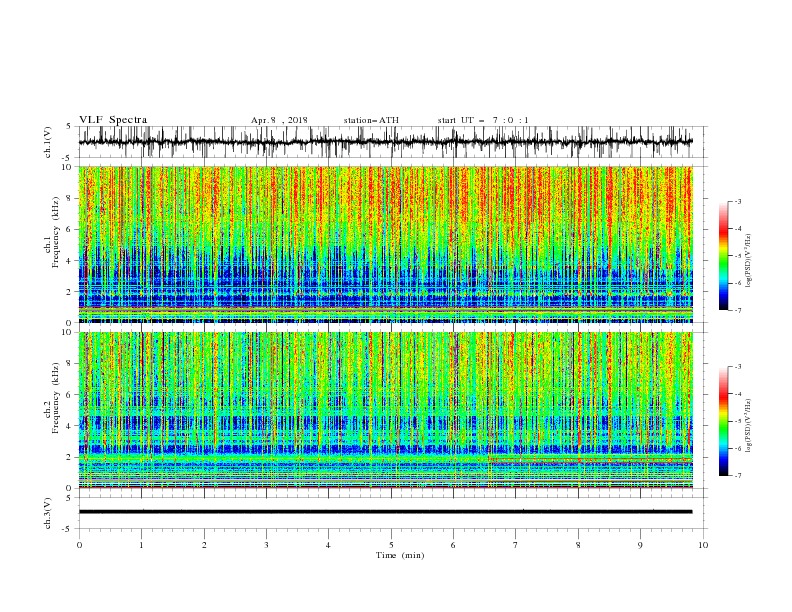Click the ch.2 'Frequency (kHz)' axis label
This screenshot has height=612, width=792.
pyautogui.click(x=56, y=398)
